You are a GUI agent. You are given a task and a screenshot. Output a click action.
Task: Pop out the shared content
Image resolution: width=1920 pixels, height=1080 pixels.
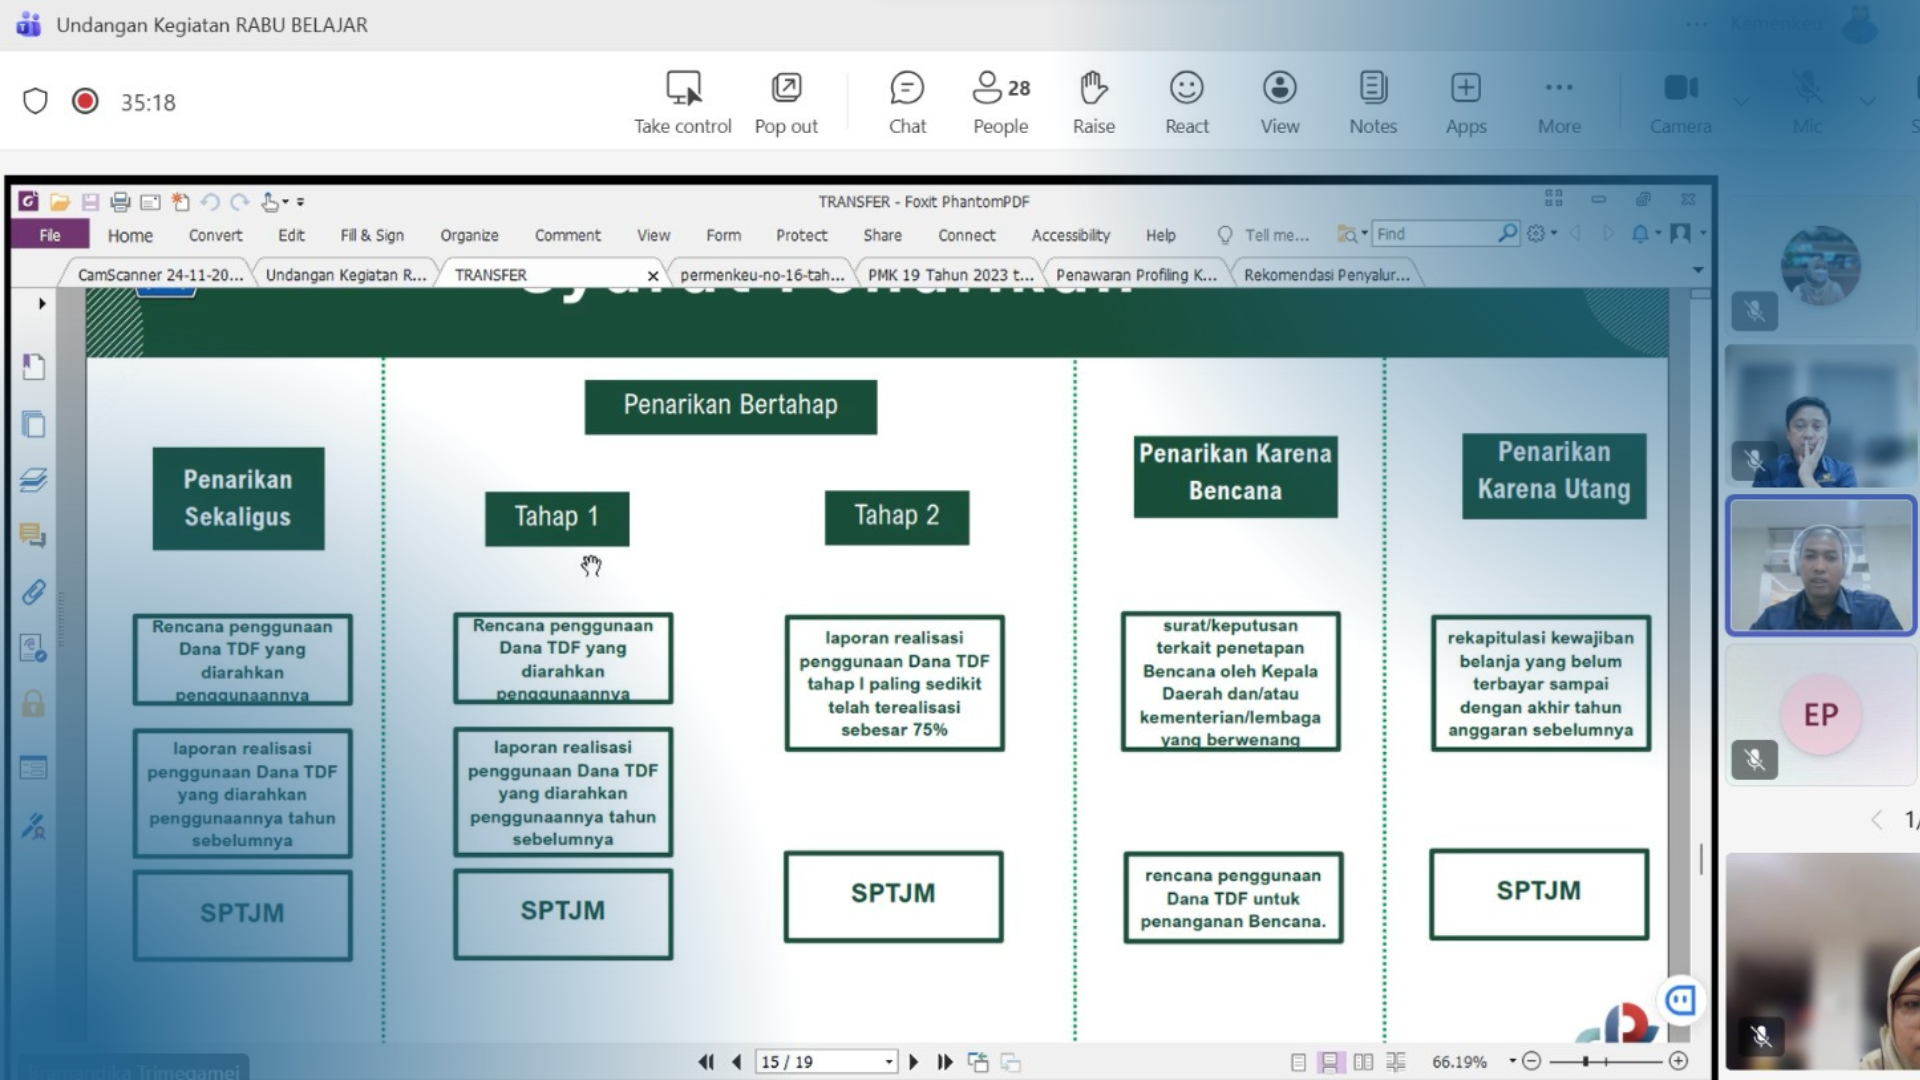pyautogui.click(x=786, y=102)
